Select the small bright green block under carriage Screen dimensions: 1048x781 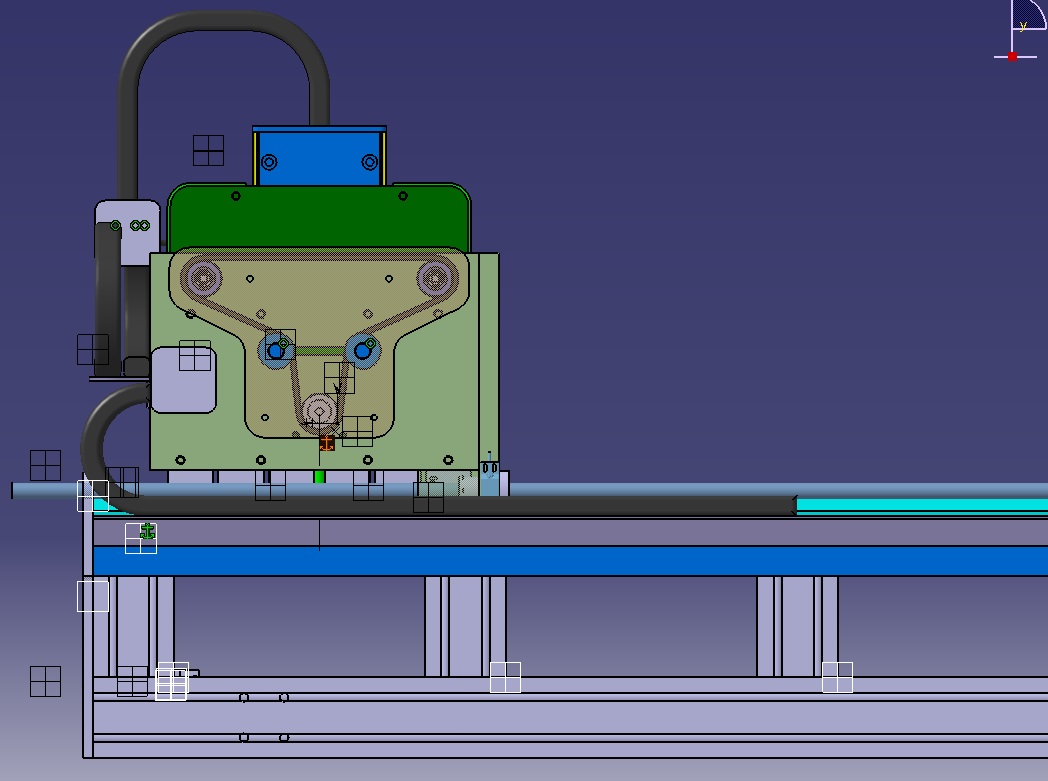(x=319, y=477)
